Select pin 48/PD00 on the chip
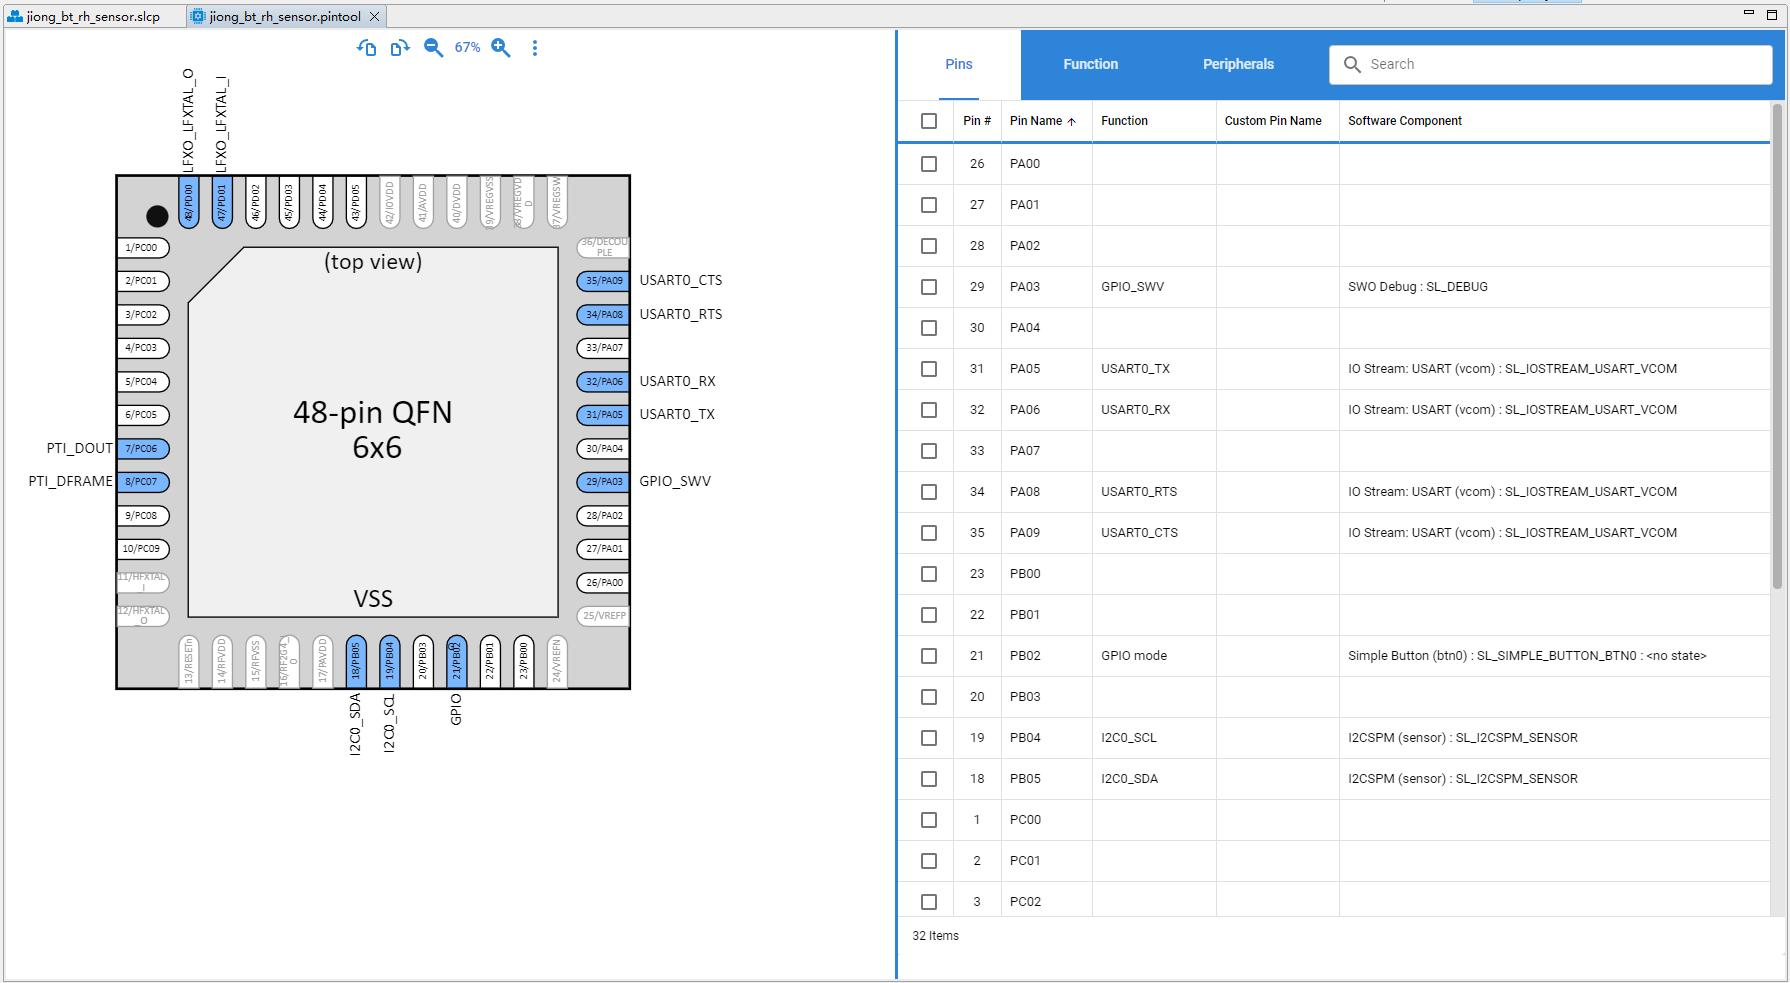 coord(188,202)
